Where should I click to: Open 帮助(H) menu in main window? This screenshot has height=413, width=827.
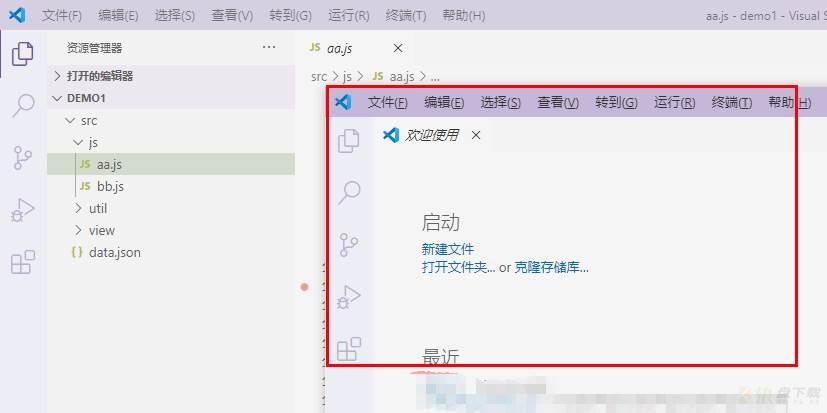point(464,16)
